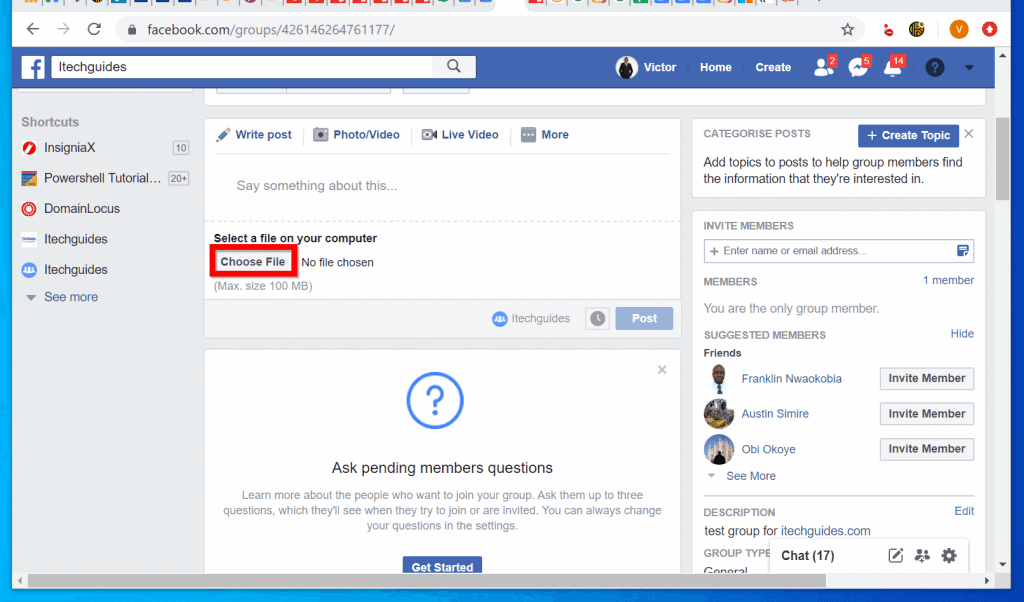Open notifications bell icon
Viewport: 1024px width, 602px height.
[x=893, y=67]
